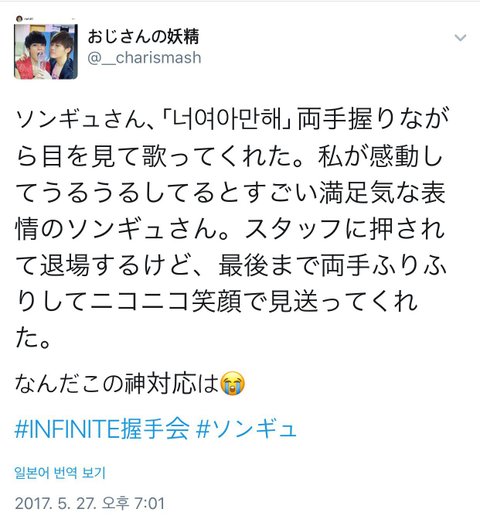The width and height of the screenshot is (480, 526).
Task: Click the tiny username next to small avatar
Action: pyautogui.click(x=28, y=18)
